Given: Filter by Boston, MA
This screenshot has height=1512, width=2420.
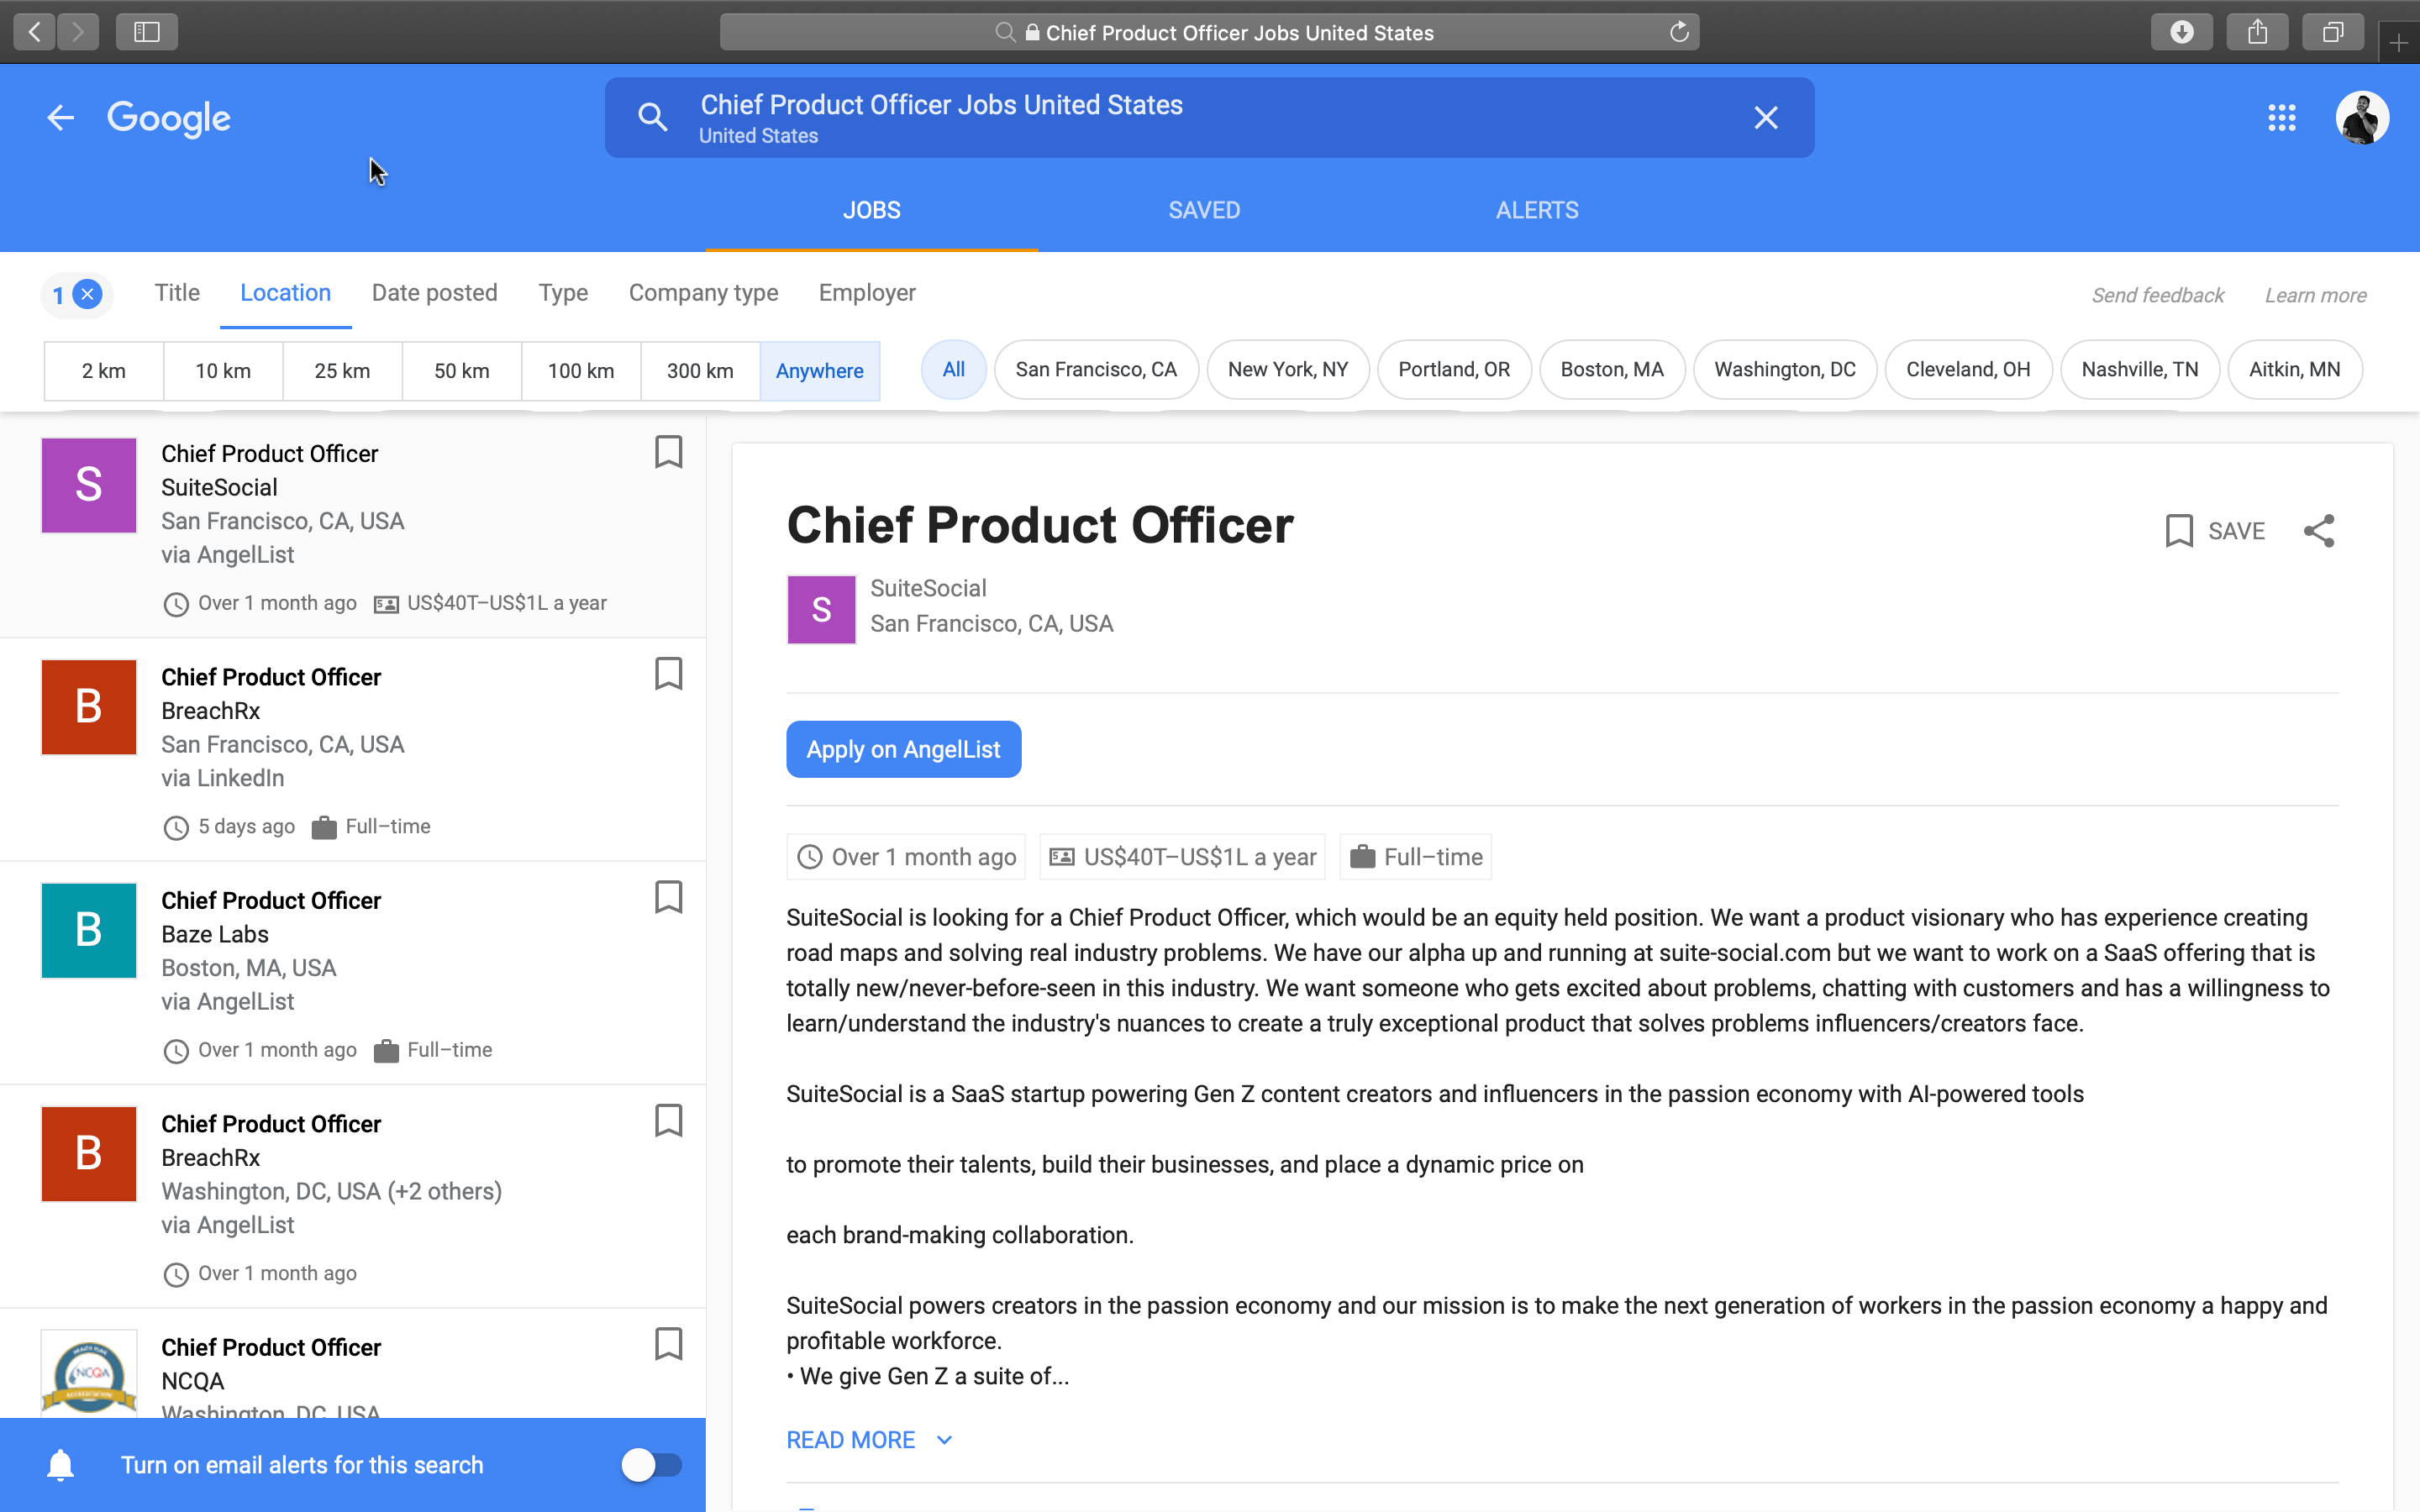Looking at the screenshot, I should tap(1612, 369).
